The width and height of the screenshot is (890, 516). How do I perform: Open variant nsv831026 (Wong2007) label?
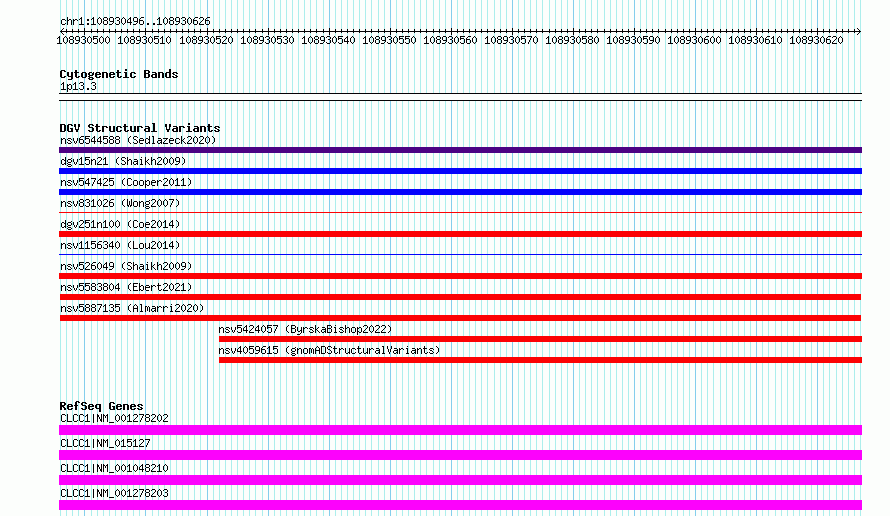click(x=120, y=203)
